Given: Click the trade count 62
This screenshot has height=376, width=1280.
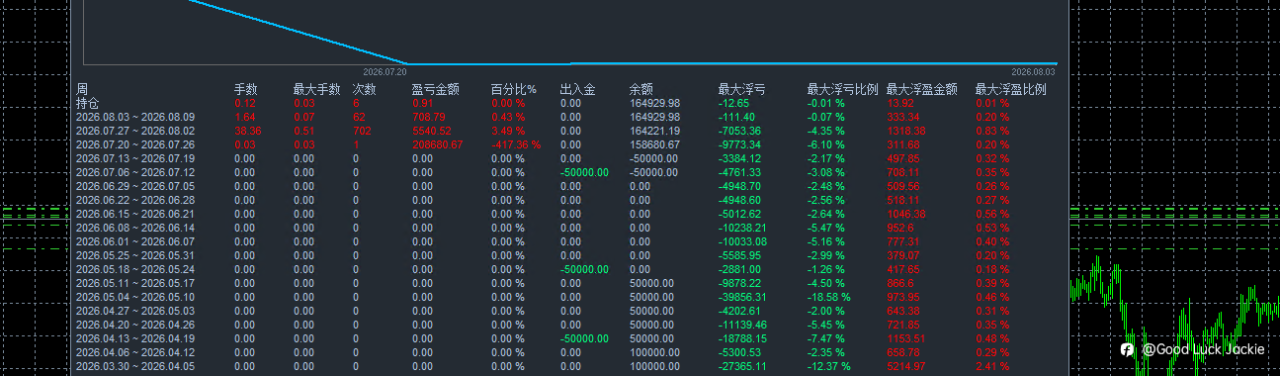Looking at the screenshot, I should click(359, 117).
